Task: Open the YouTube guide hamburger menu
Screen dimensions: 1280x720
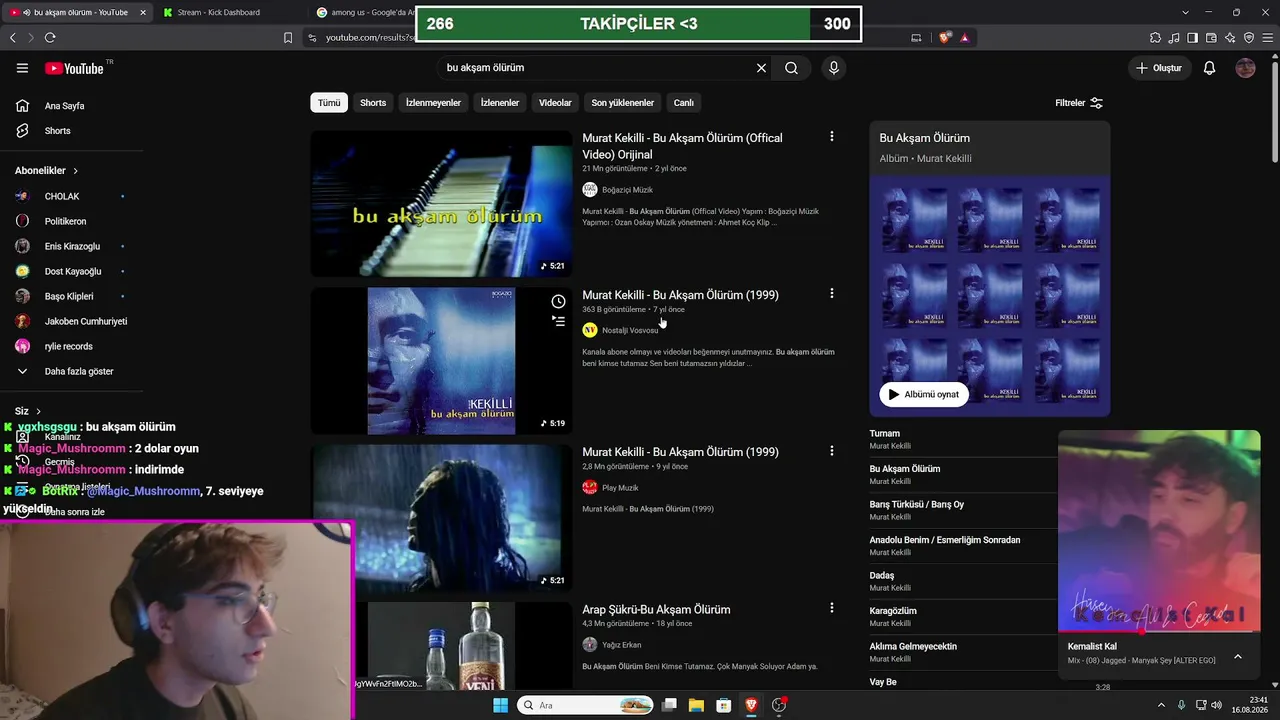Action: [x=22, y=68]
